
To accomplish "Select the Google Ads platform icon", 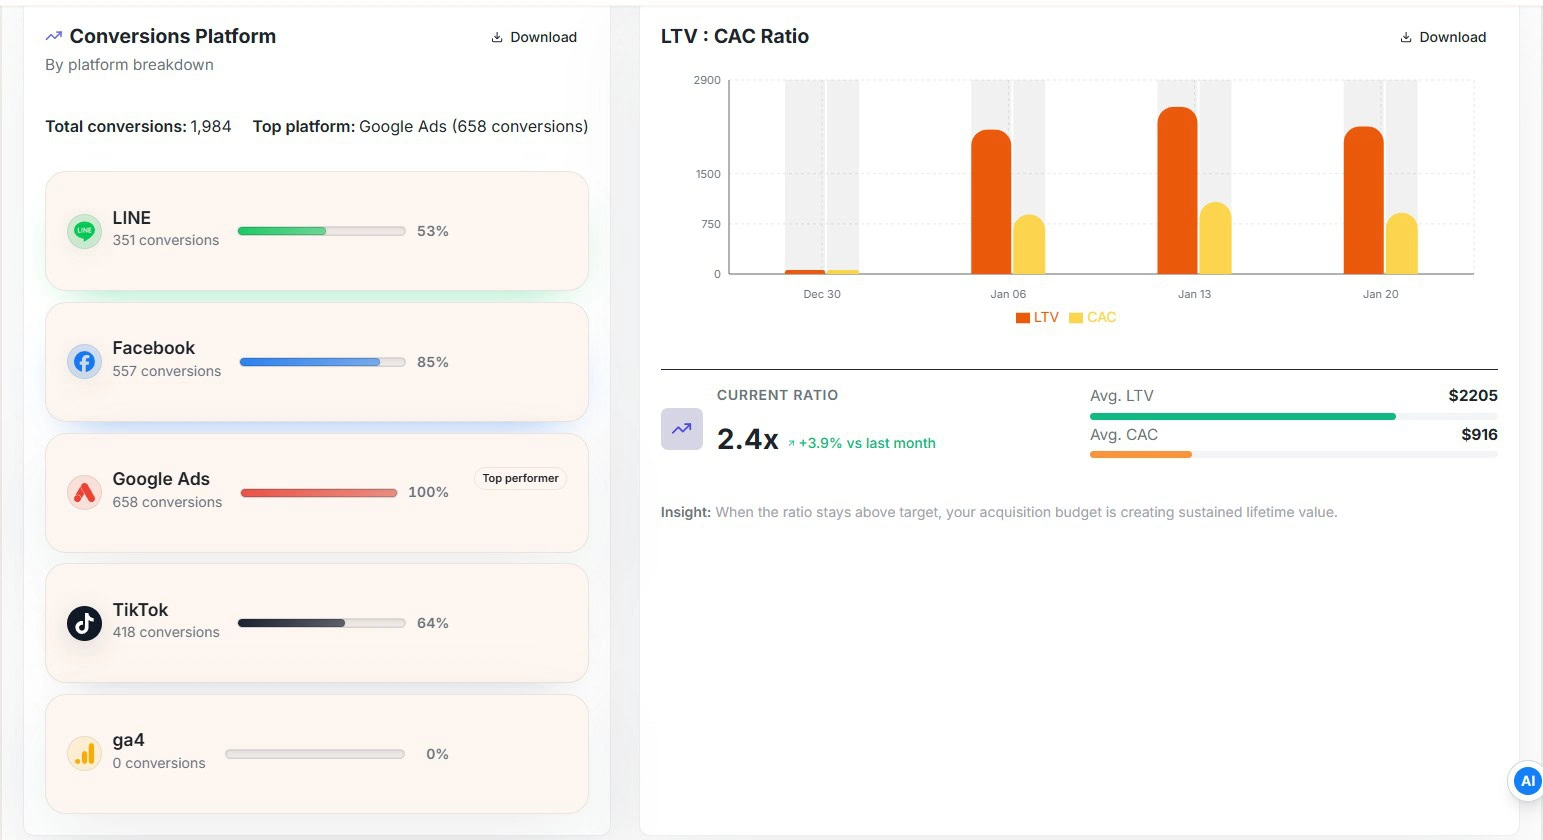I will pos(84,492).
